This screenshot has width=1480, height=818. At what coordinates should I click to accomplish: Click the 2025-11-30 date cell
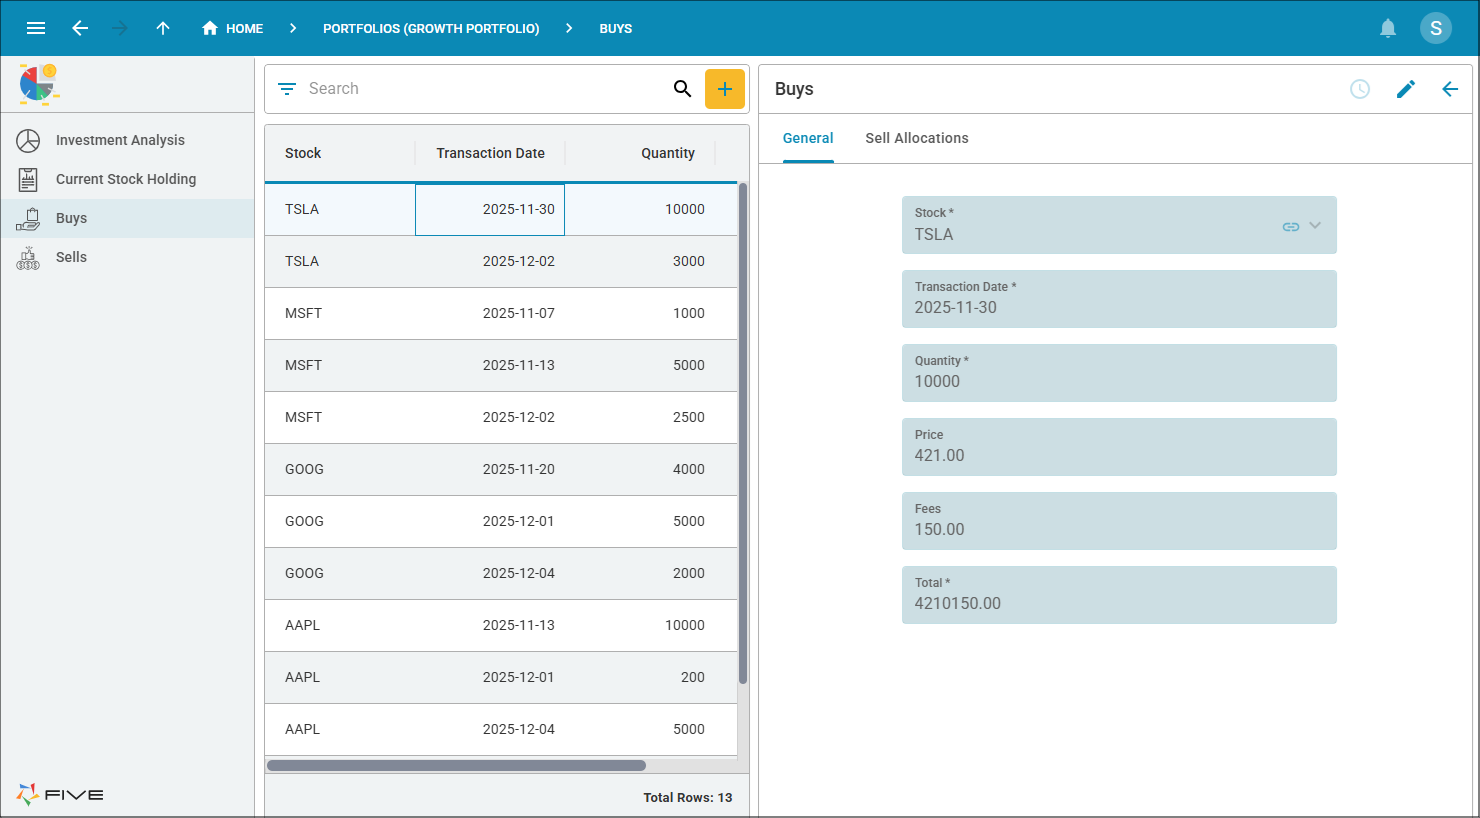pyautogui.click(x=490, y=209)
